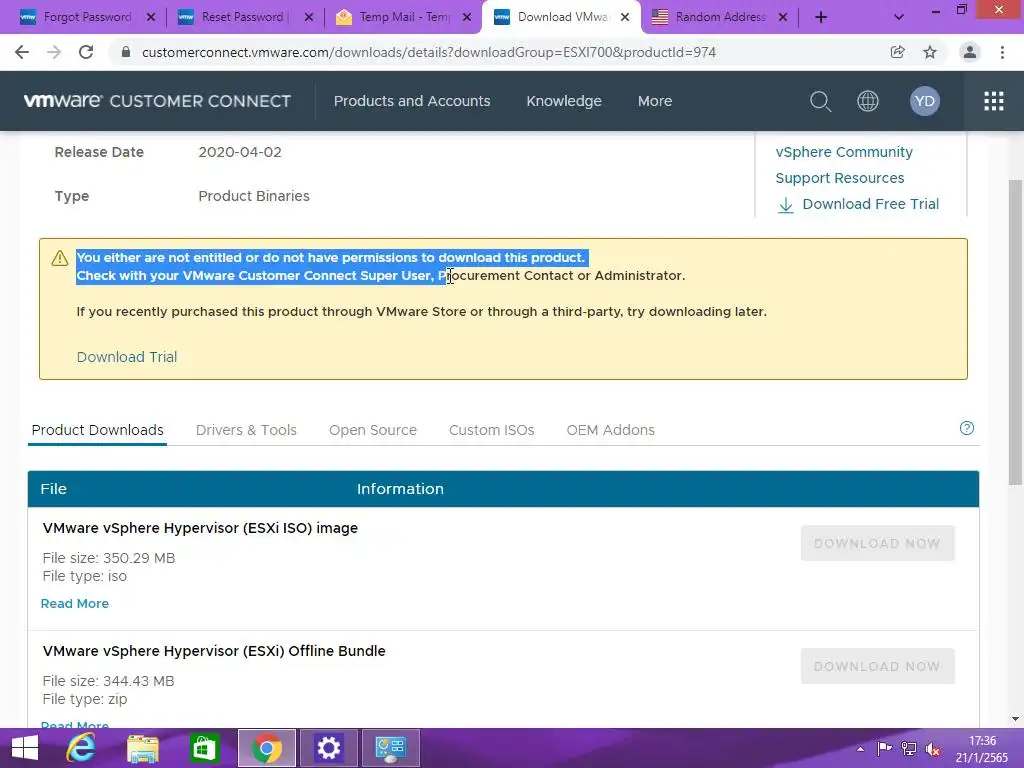Open the Windows Start button
Viewport: 1024px width, 768px height.
25,748
